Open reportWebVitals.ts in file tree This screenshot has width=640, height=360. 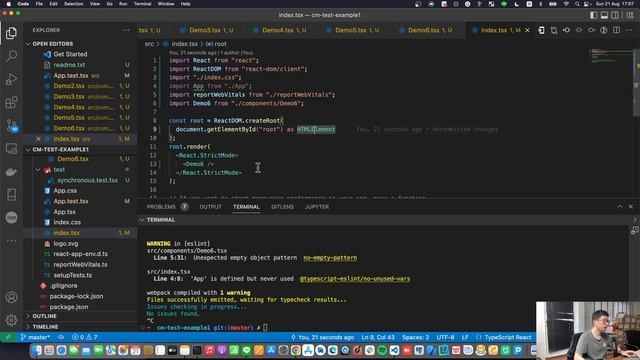(x=80, y=264)
